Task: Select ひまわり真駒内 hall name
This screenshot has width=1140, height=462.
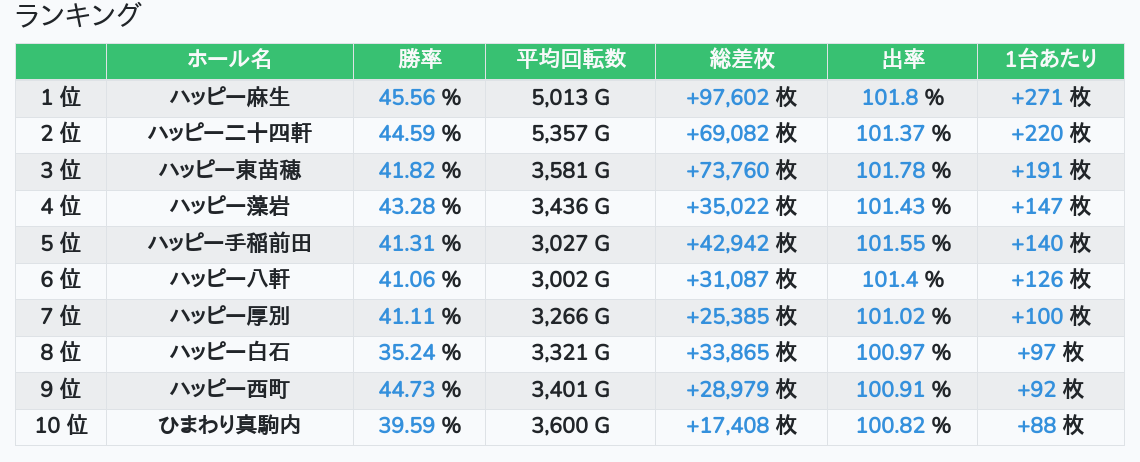Action: click(230, 426)
